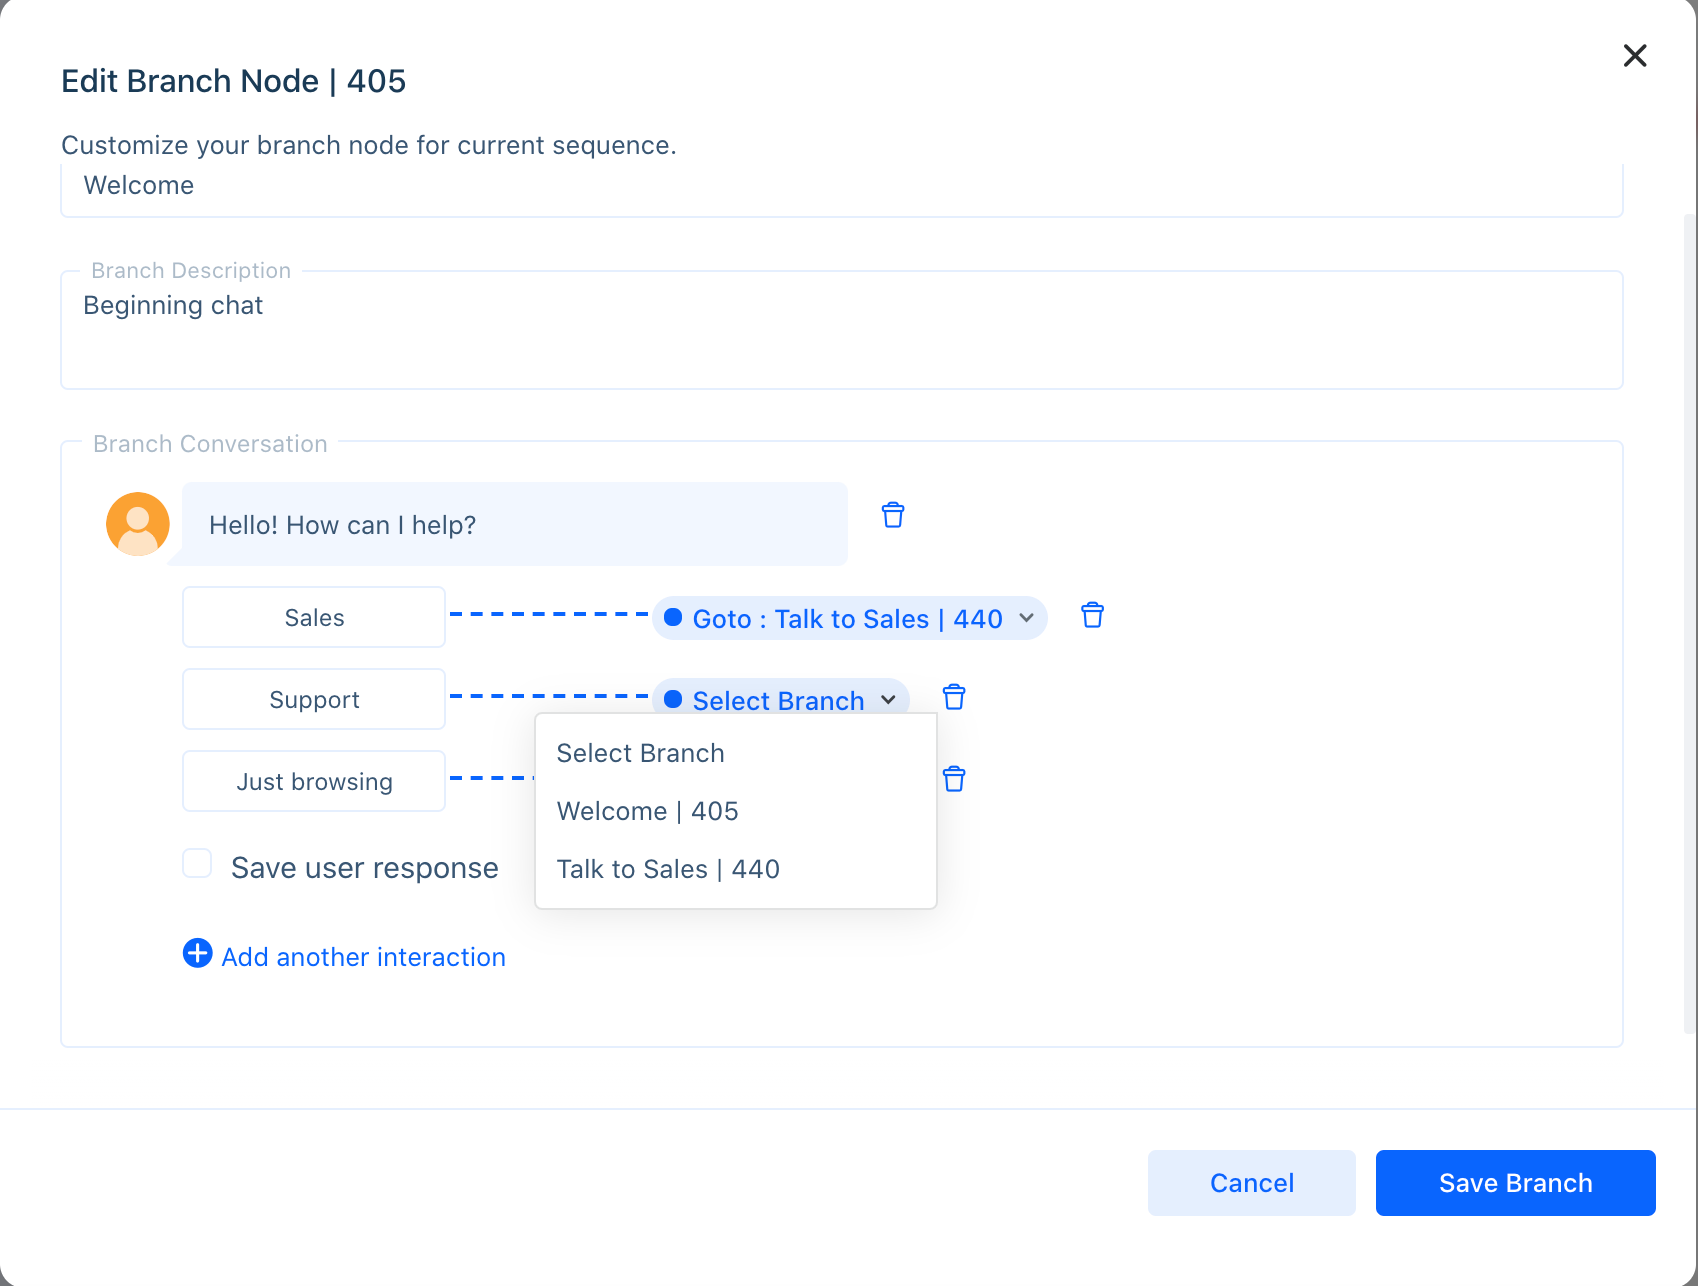
Task: Edit the Sales reply option field
Action: (314, 618)
